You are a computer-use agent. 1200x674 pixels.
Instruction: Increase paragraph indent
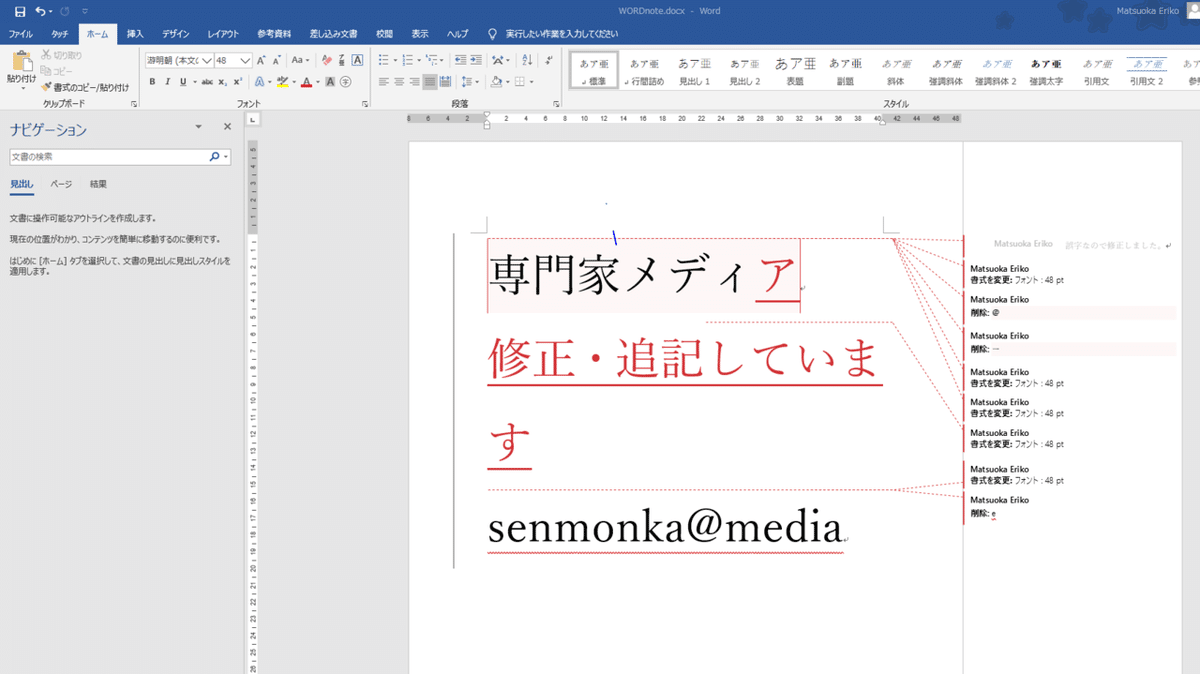[476, 60]
